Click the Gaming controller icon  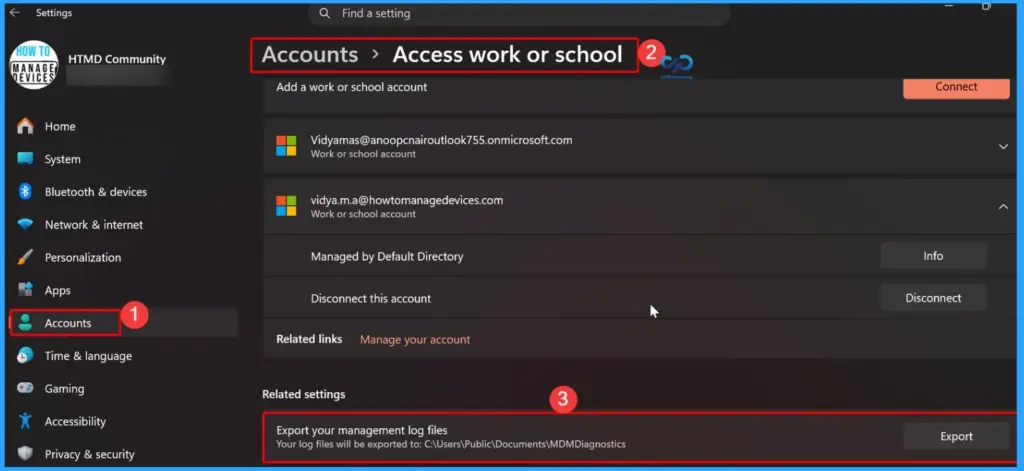pos(25,388)
